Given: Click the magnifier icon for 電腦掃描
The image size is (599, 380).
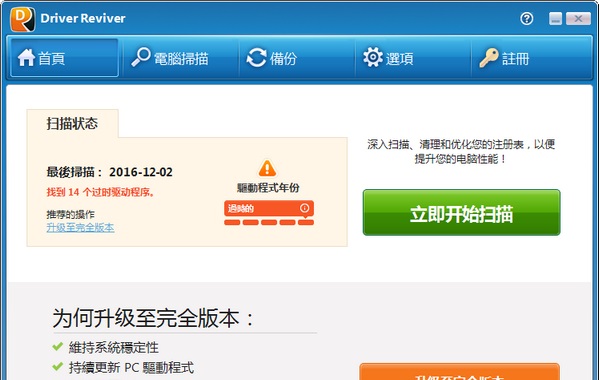Looking at the screenshot, I should tap(141, 57).
